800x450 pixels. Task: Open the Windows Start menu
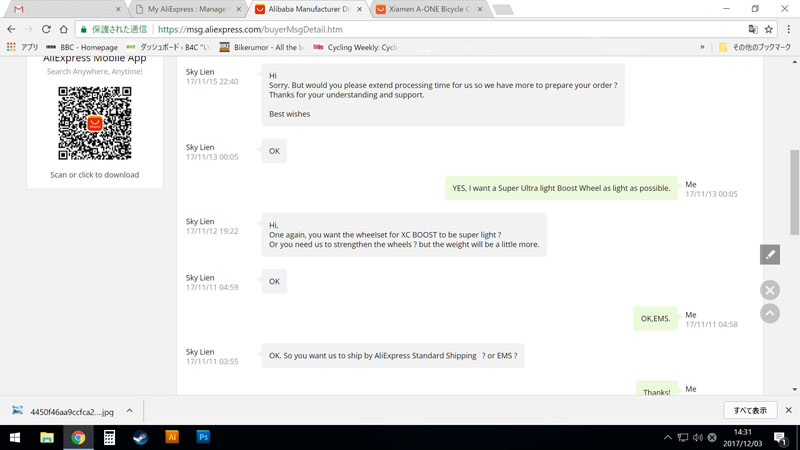point(15,437)
